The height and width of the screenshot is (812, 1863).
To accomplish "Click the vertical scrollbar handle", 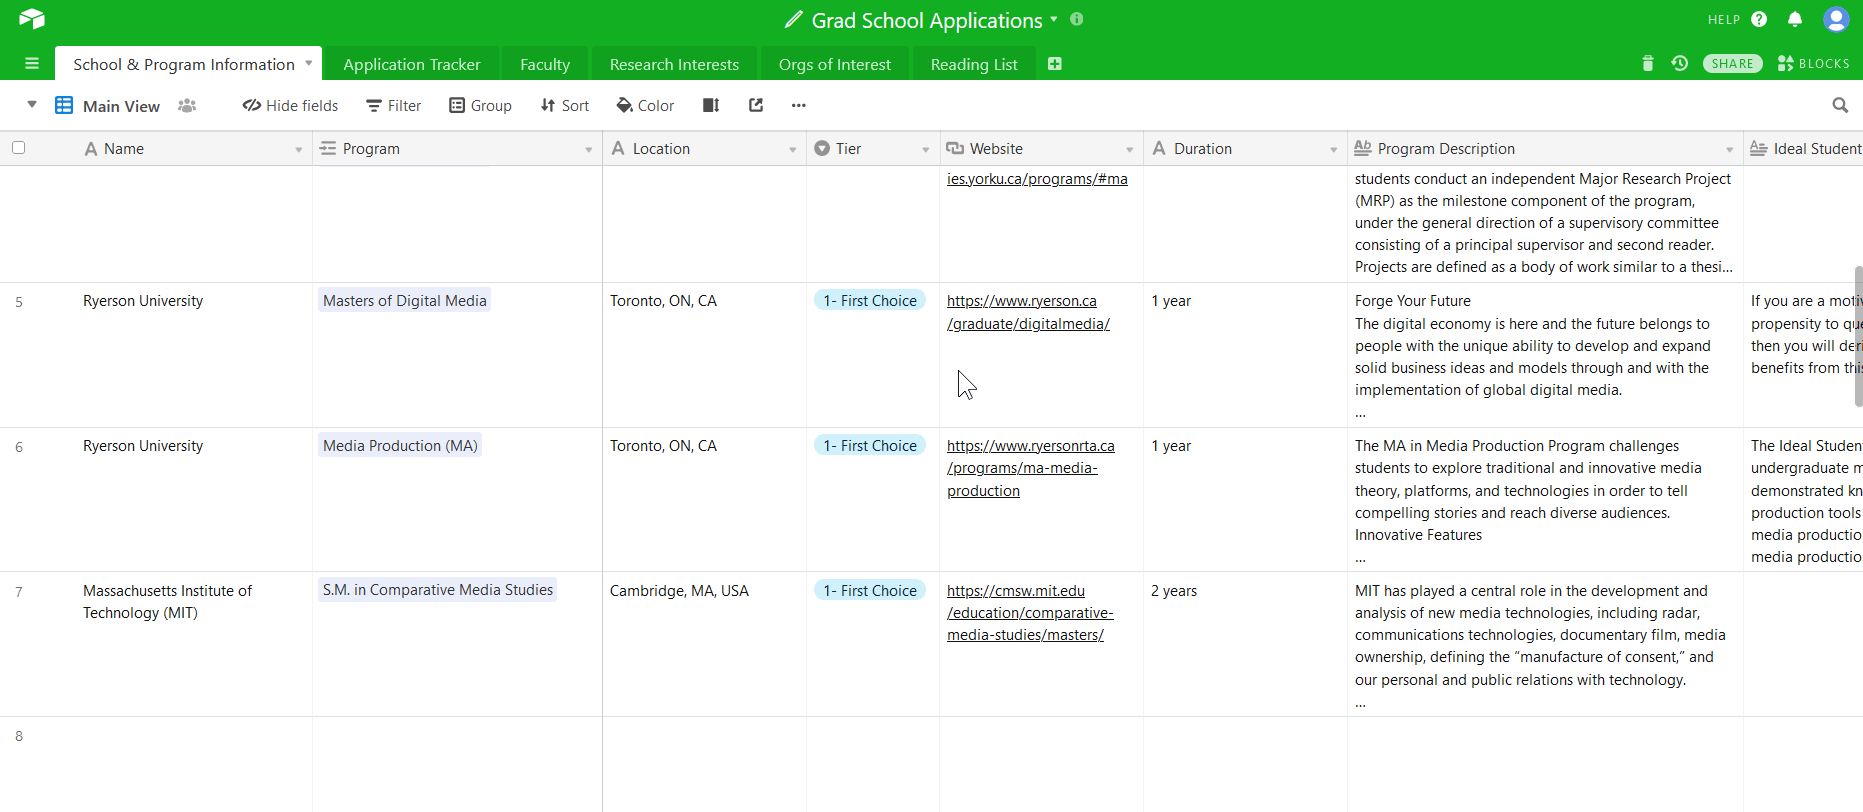I will click(1858, 336).
